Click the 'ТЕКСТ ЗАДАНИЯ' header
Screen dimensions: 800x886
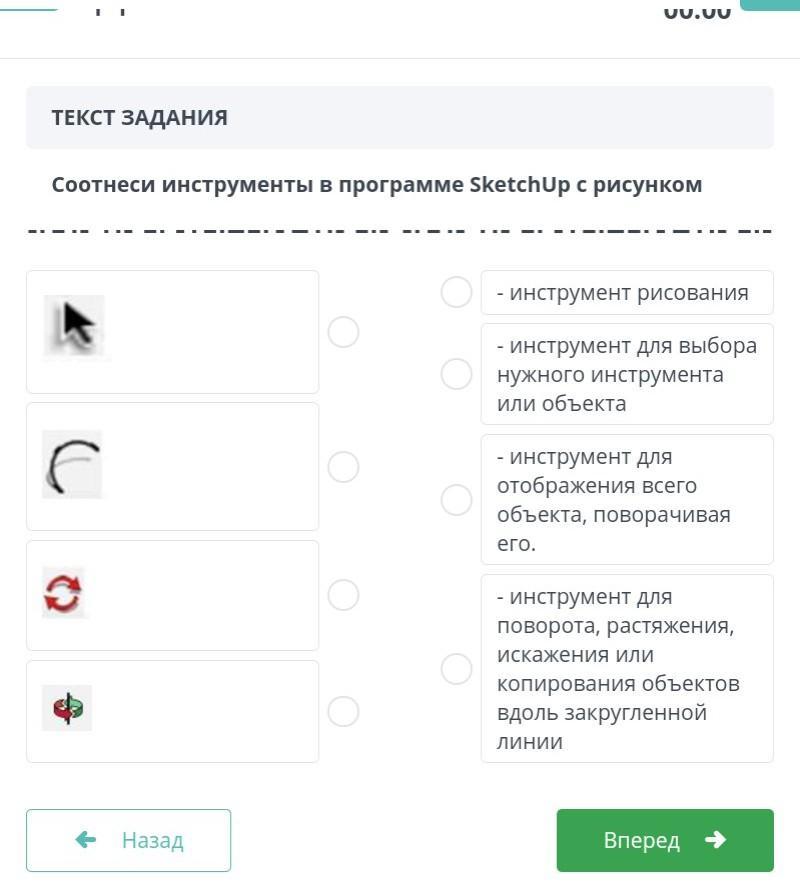[x=140, y=118]
